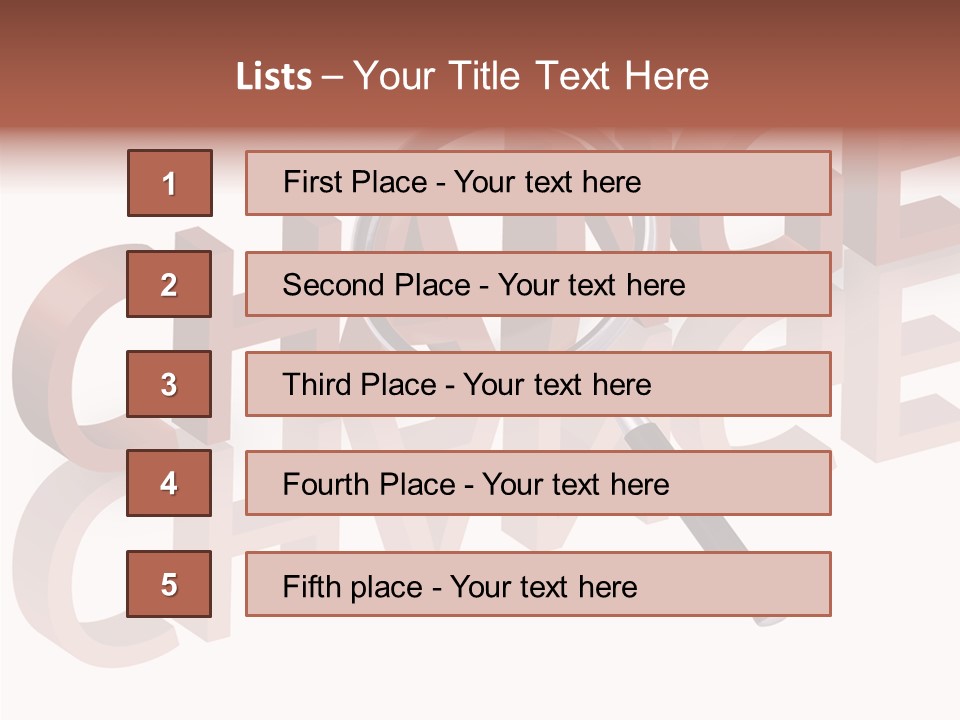
Task: Click Your text here in first row
Action: coord(547,182)
